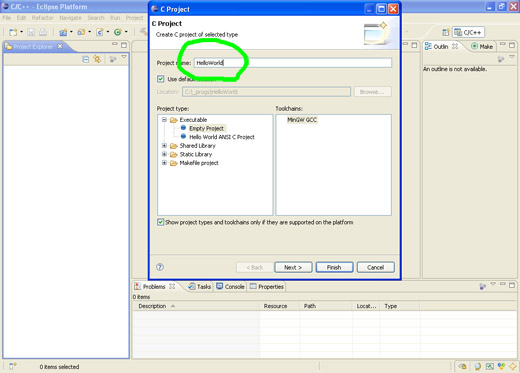Screen dimensions: 520x373
Task: Toggle Show project types supported on platform checkbox
Action: tap(161, 222)
